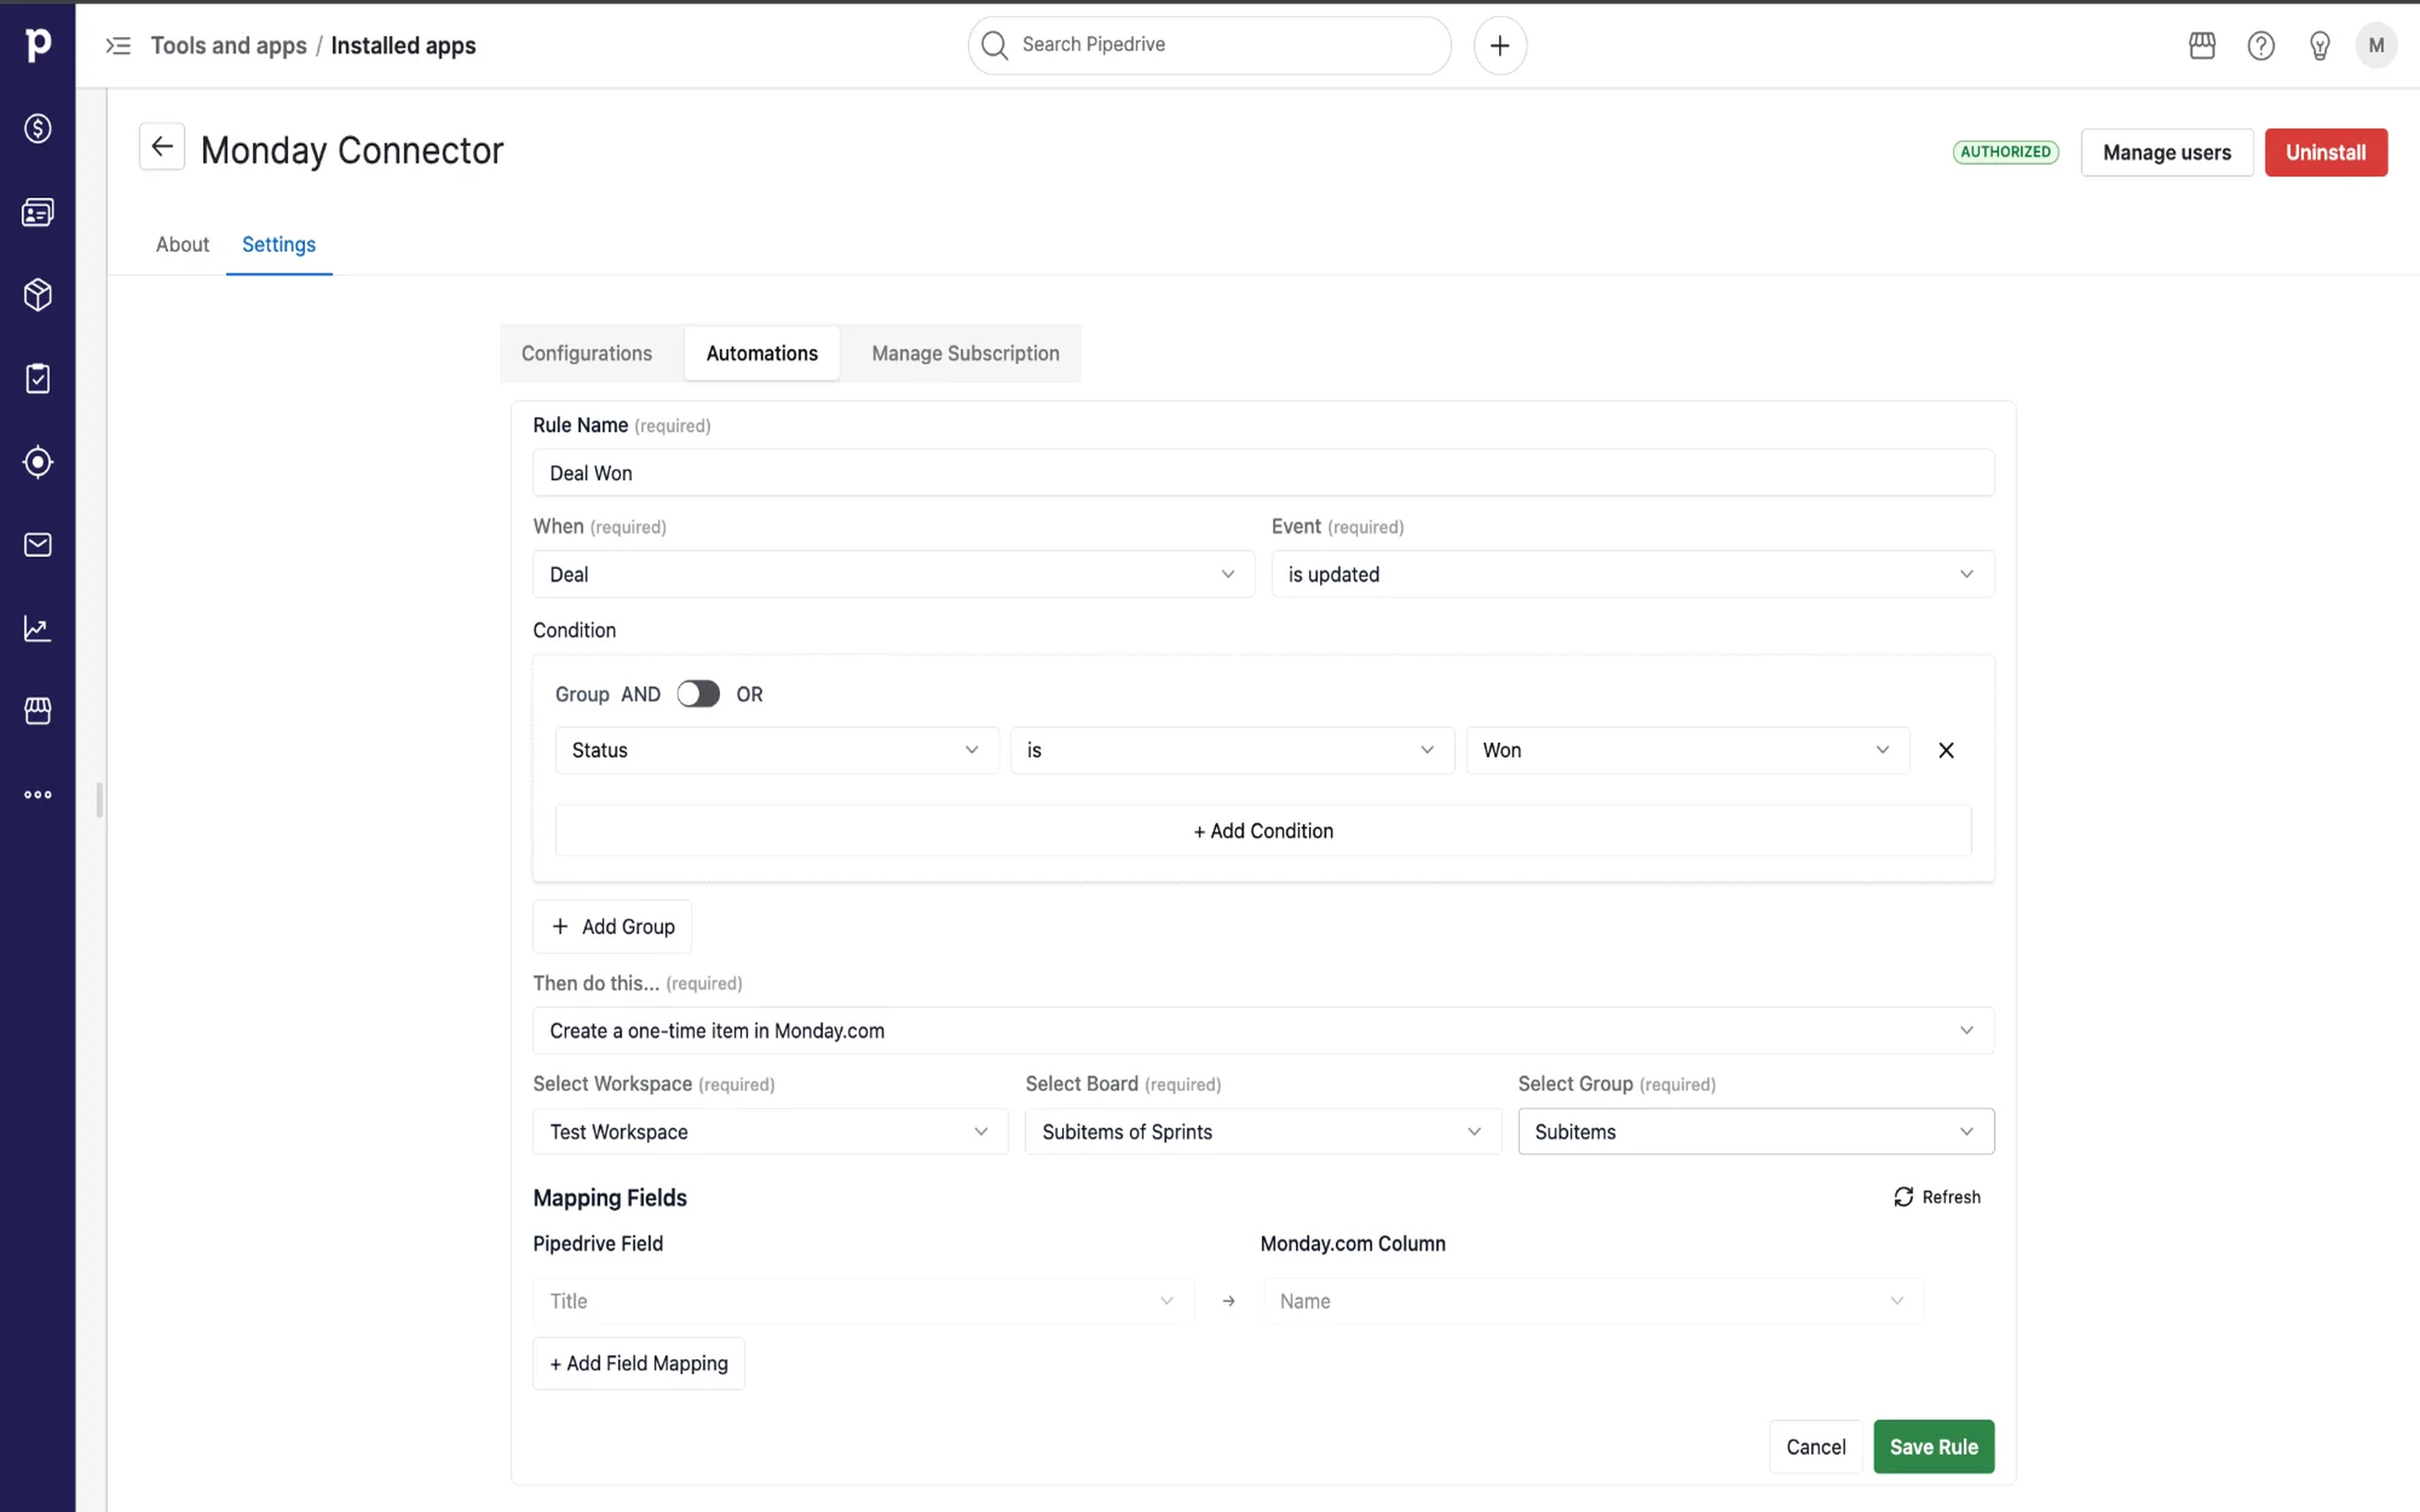Open the Select Workspace dropdown

point(770,1131)
